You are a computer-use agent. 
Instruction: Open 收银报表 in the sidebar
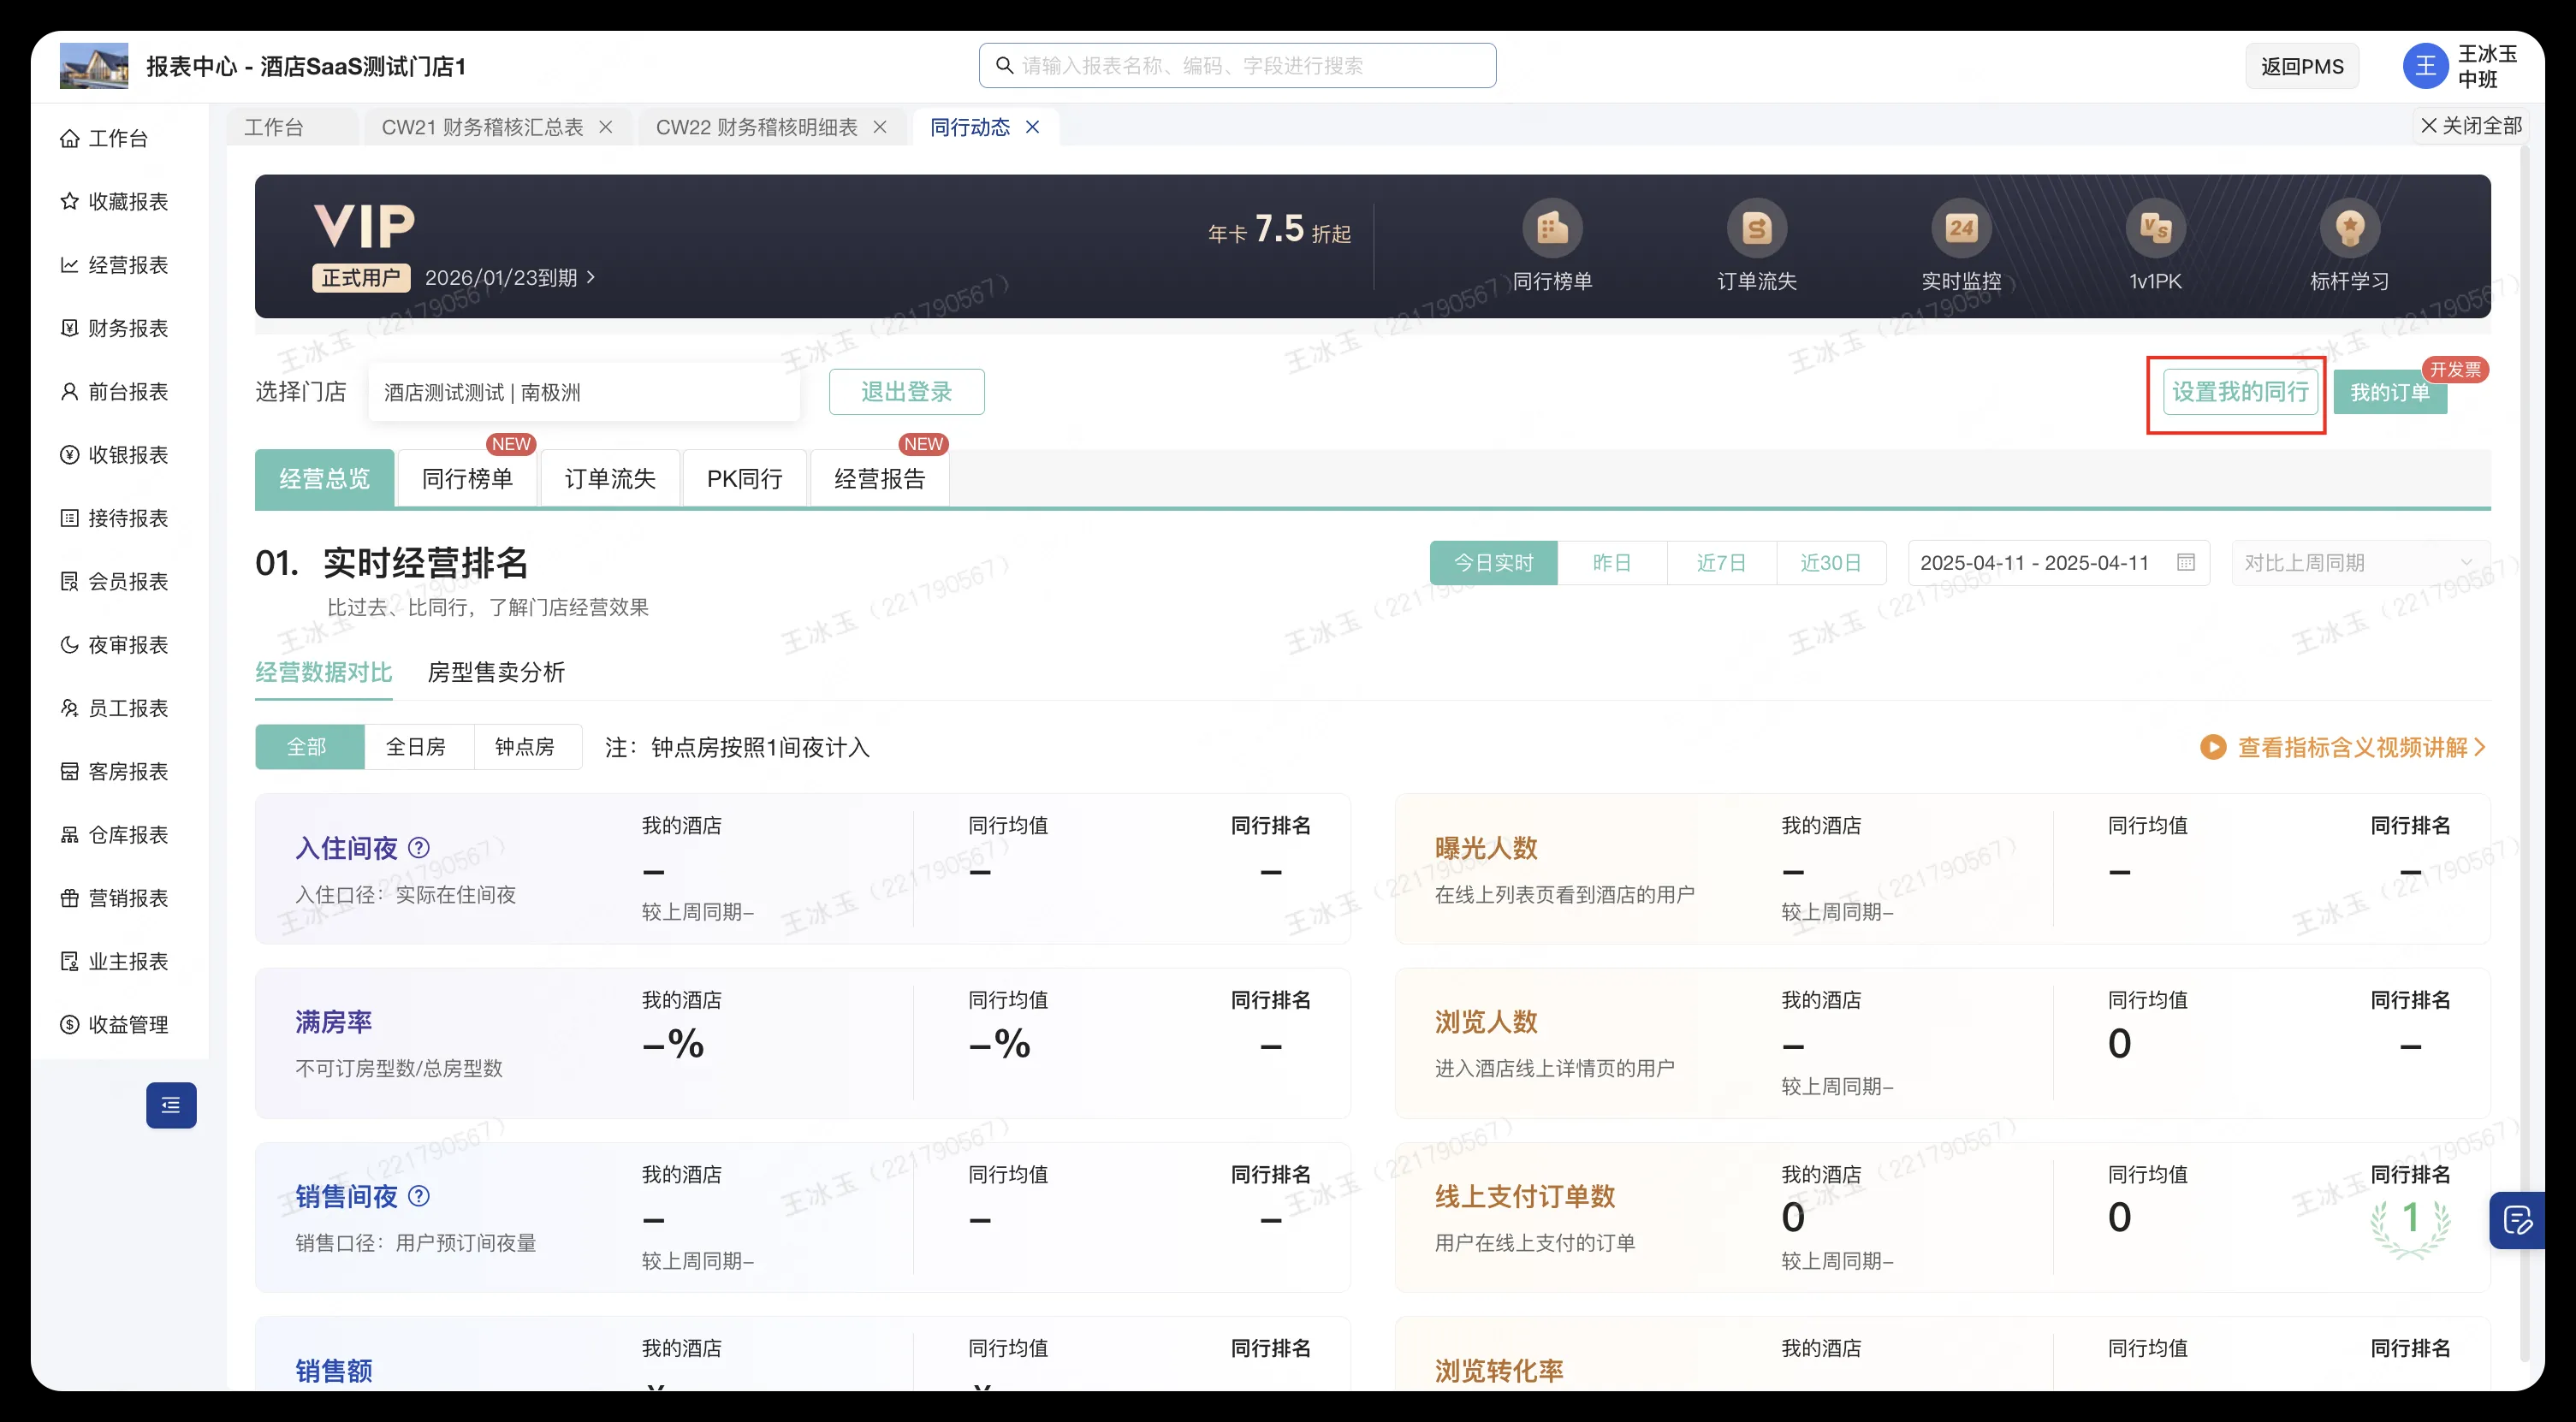115,455
